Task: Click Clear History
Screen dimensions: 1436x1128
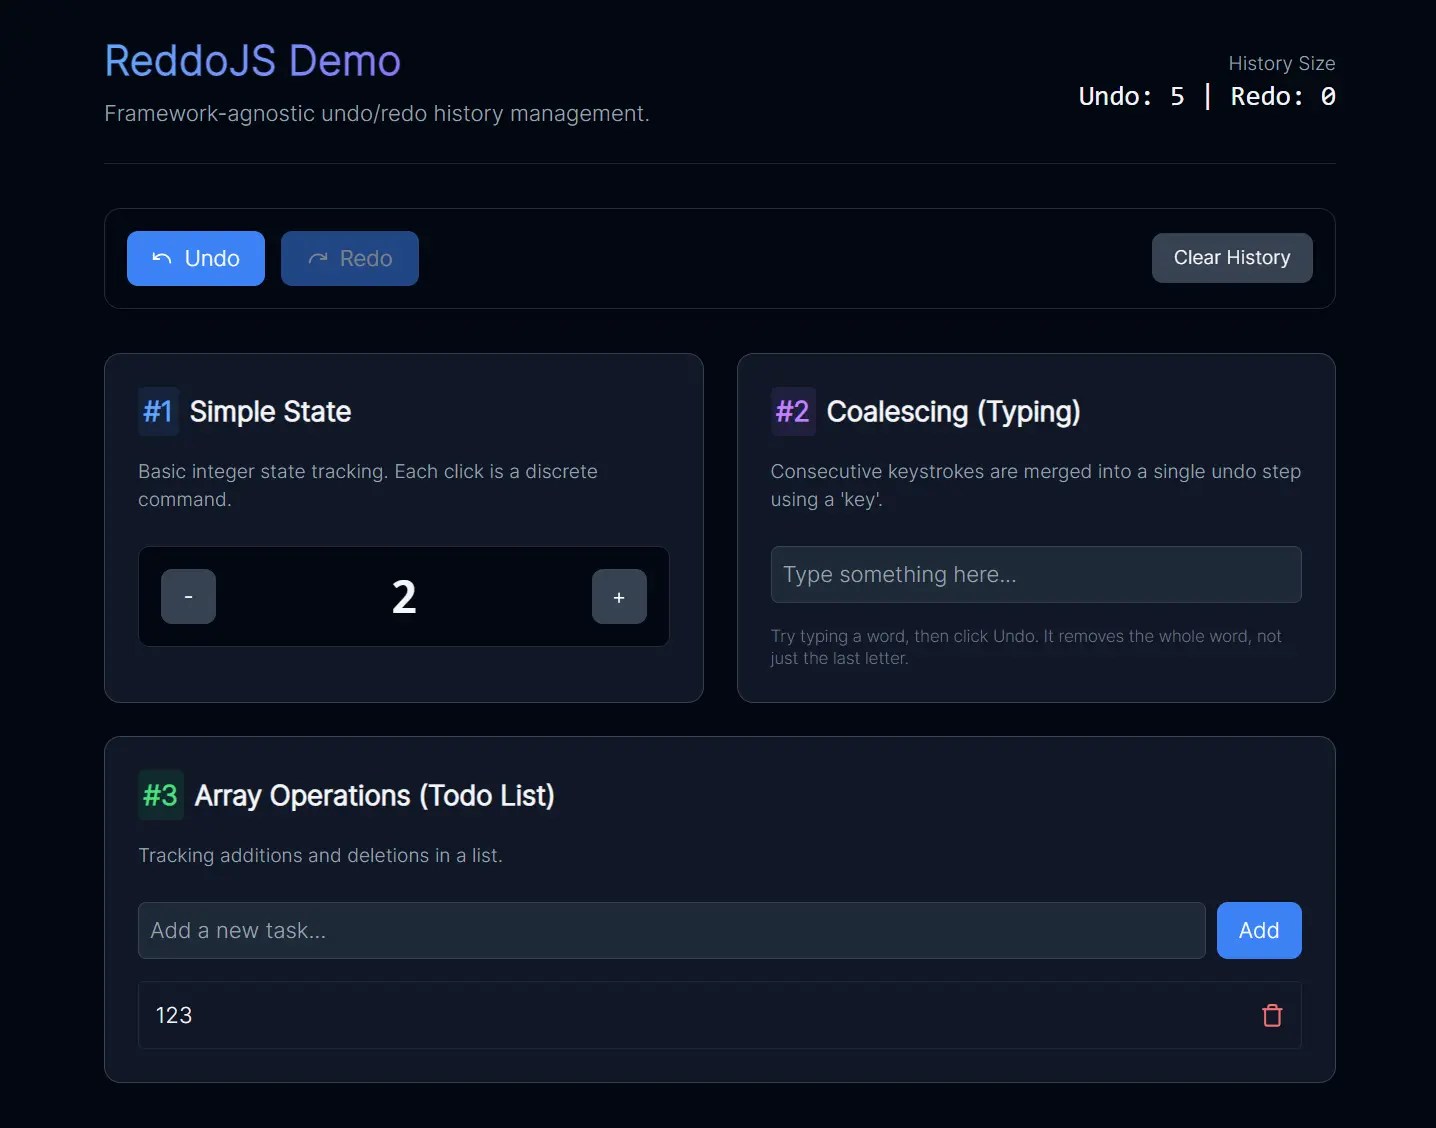Action: click(x=1231, y=257)
